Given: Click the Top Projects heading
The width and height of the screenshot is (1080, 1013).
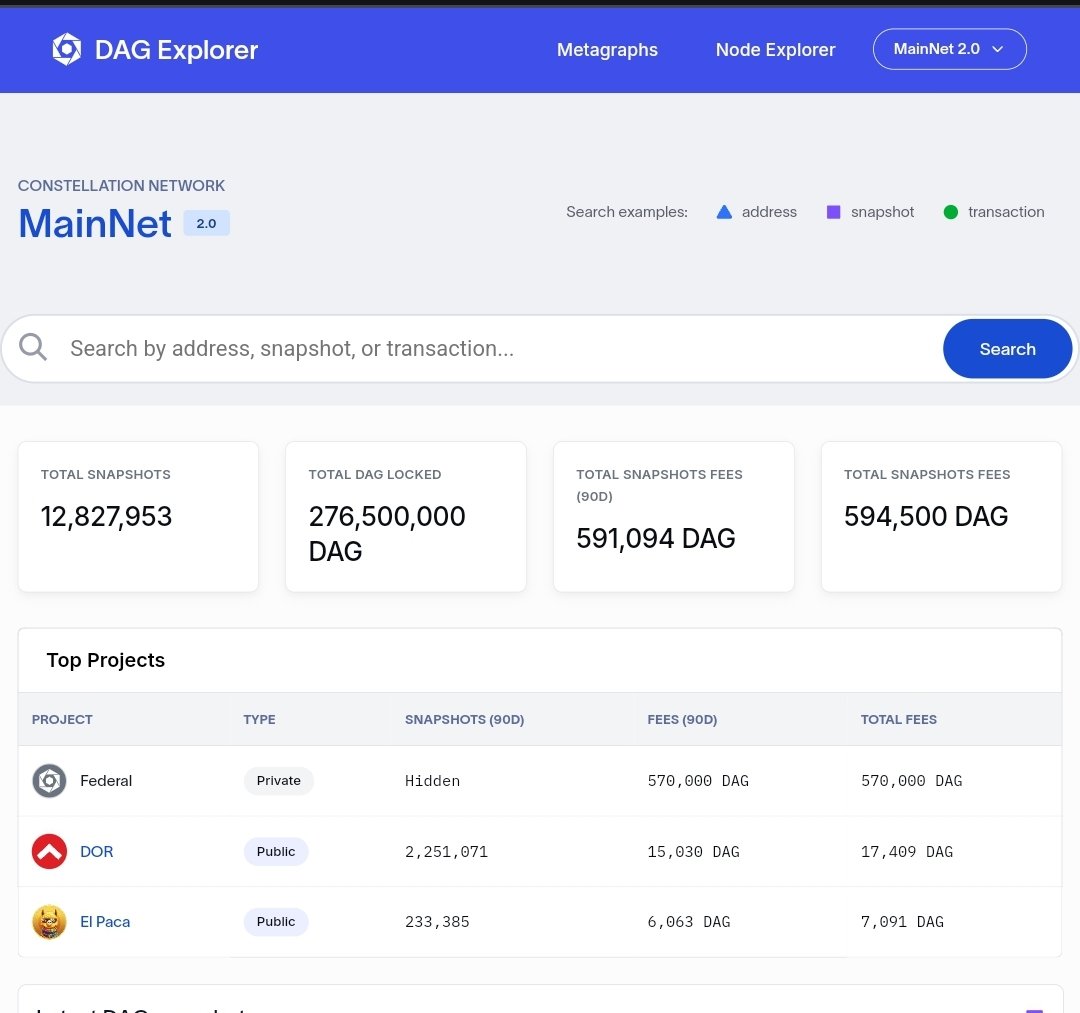Looking at the screenshot, I should (x=105, y=660).
